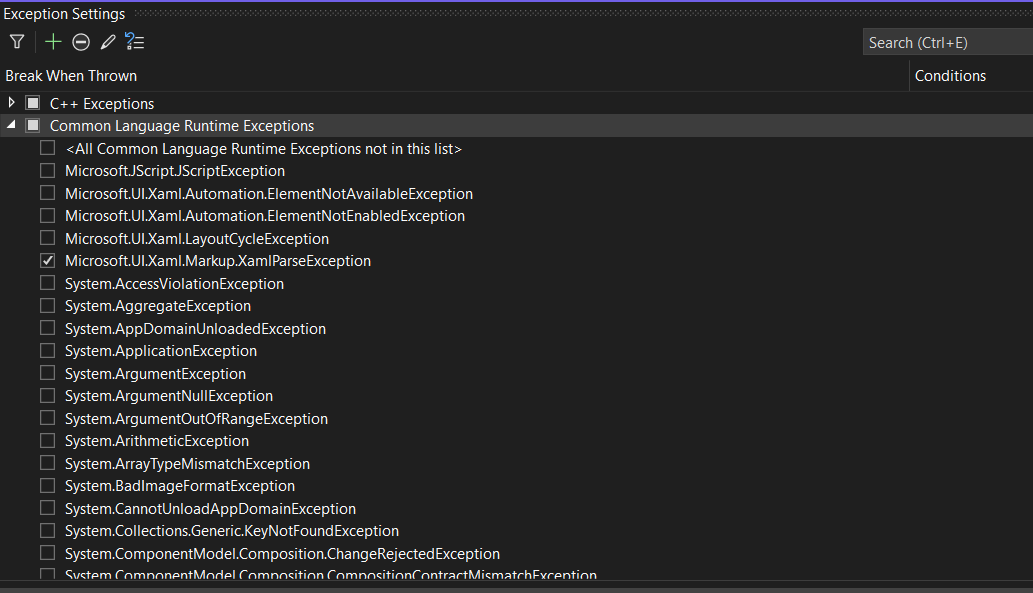Expand the C++ Exceptions node

[11, 103]
